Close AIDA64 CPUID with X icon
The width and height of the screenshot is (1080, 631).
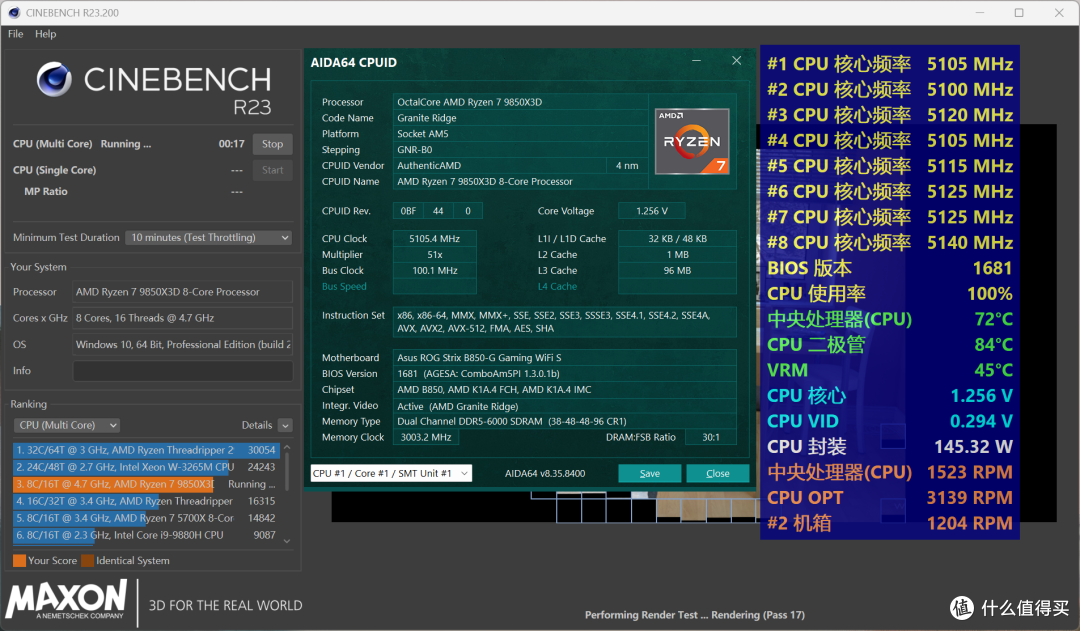pos(736,61)
